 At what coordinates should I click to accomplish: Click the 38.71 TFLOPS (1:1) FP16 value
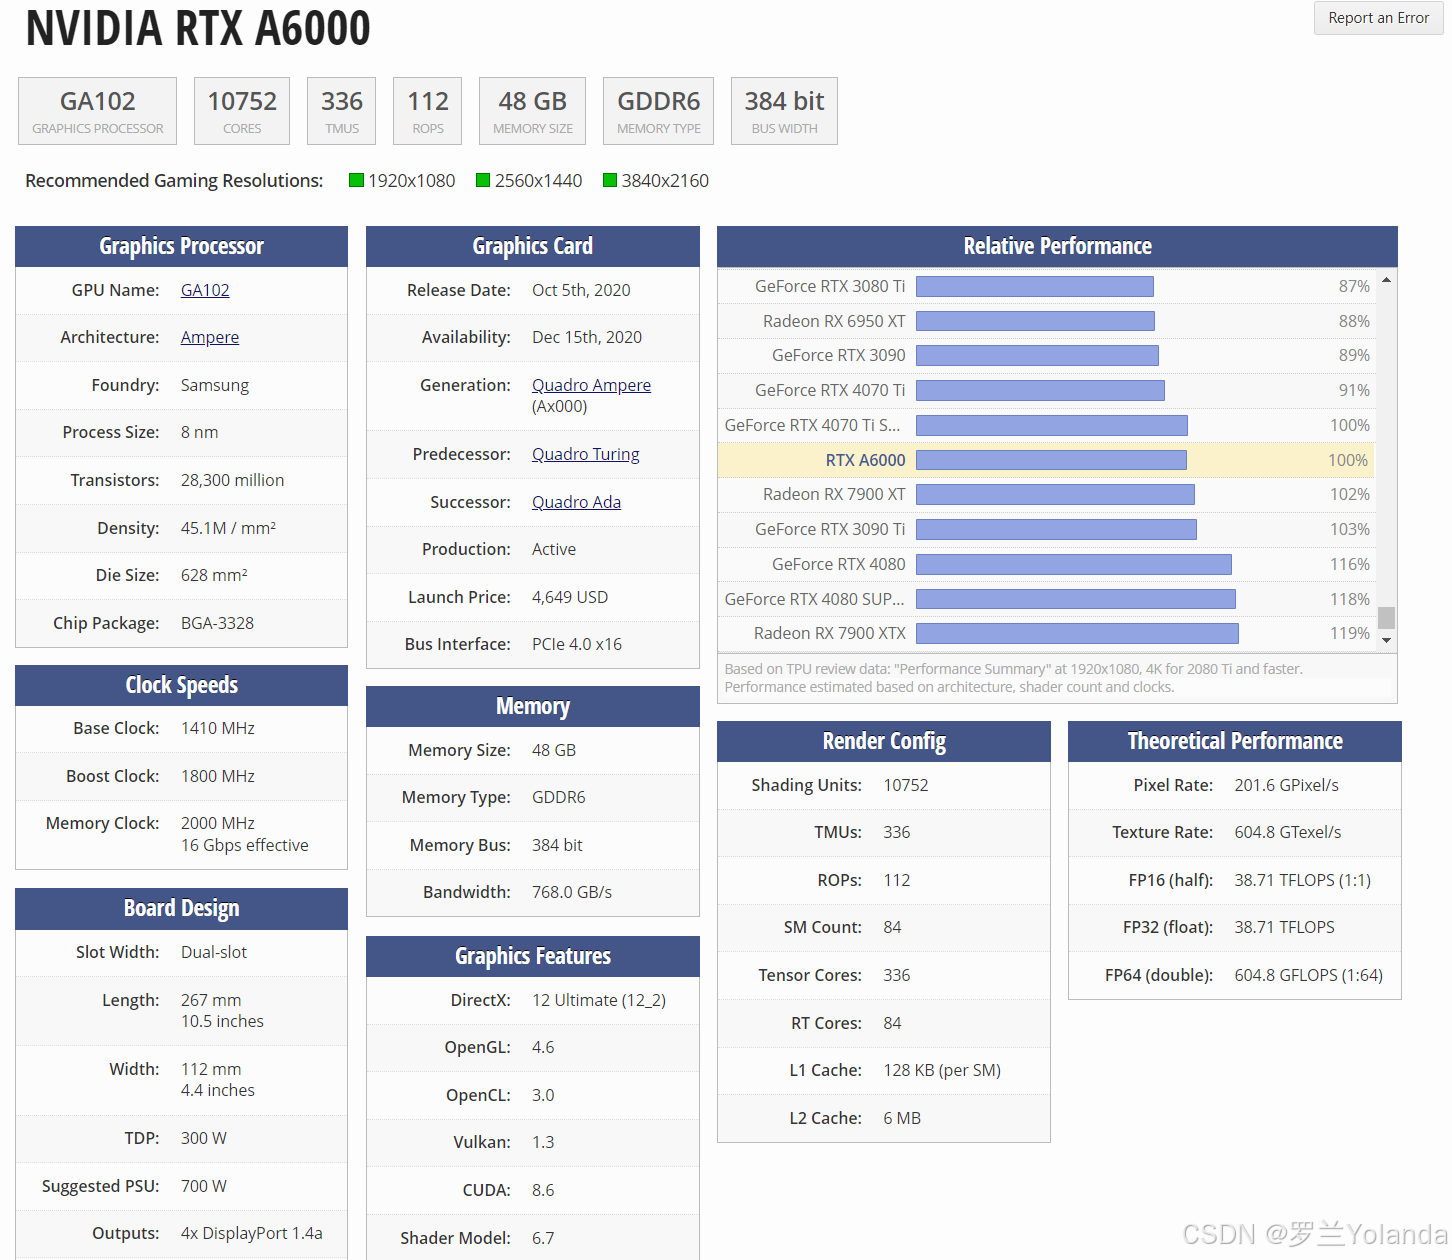[x=1302, y=880]
